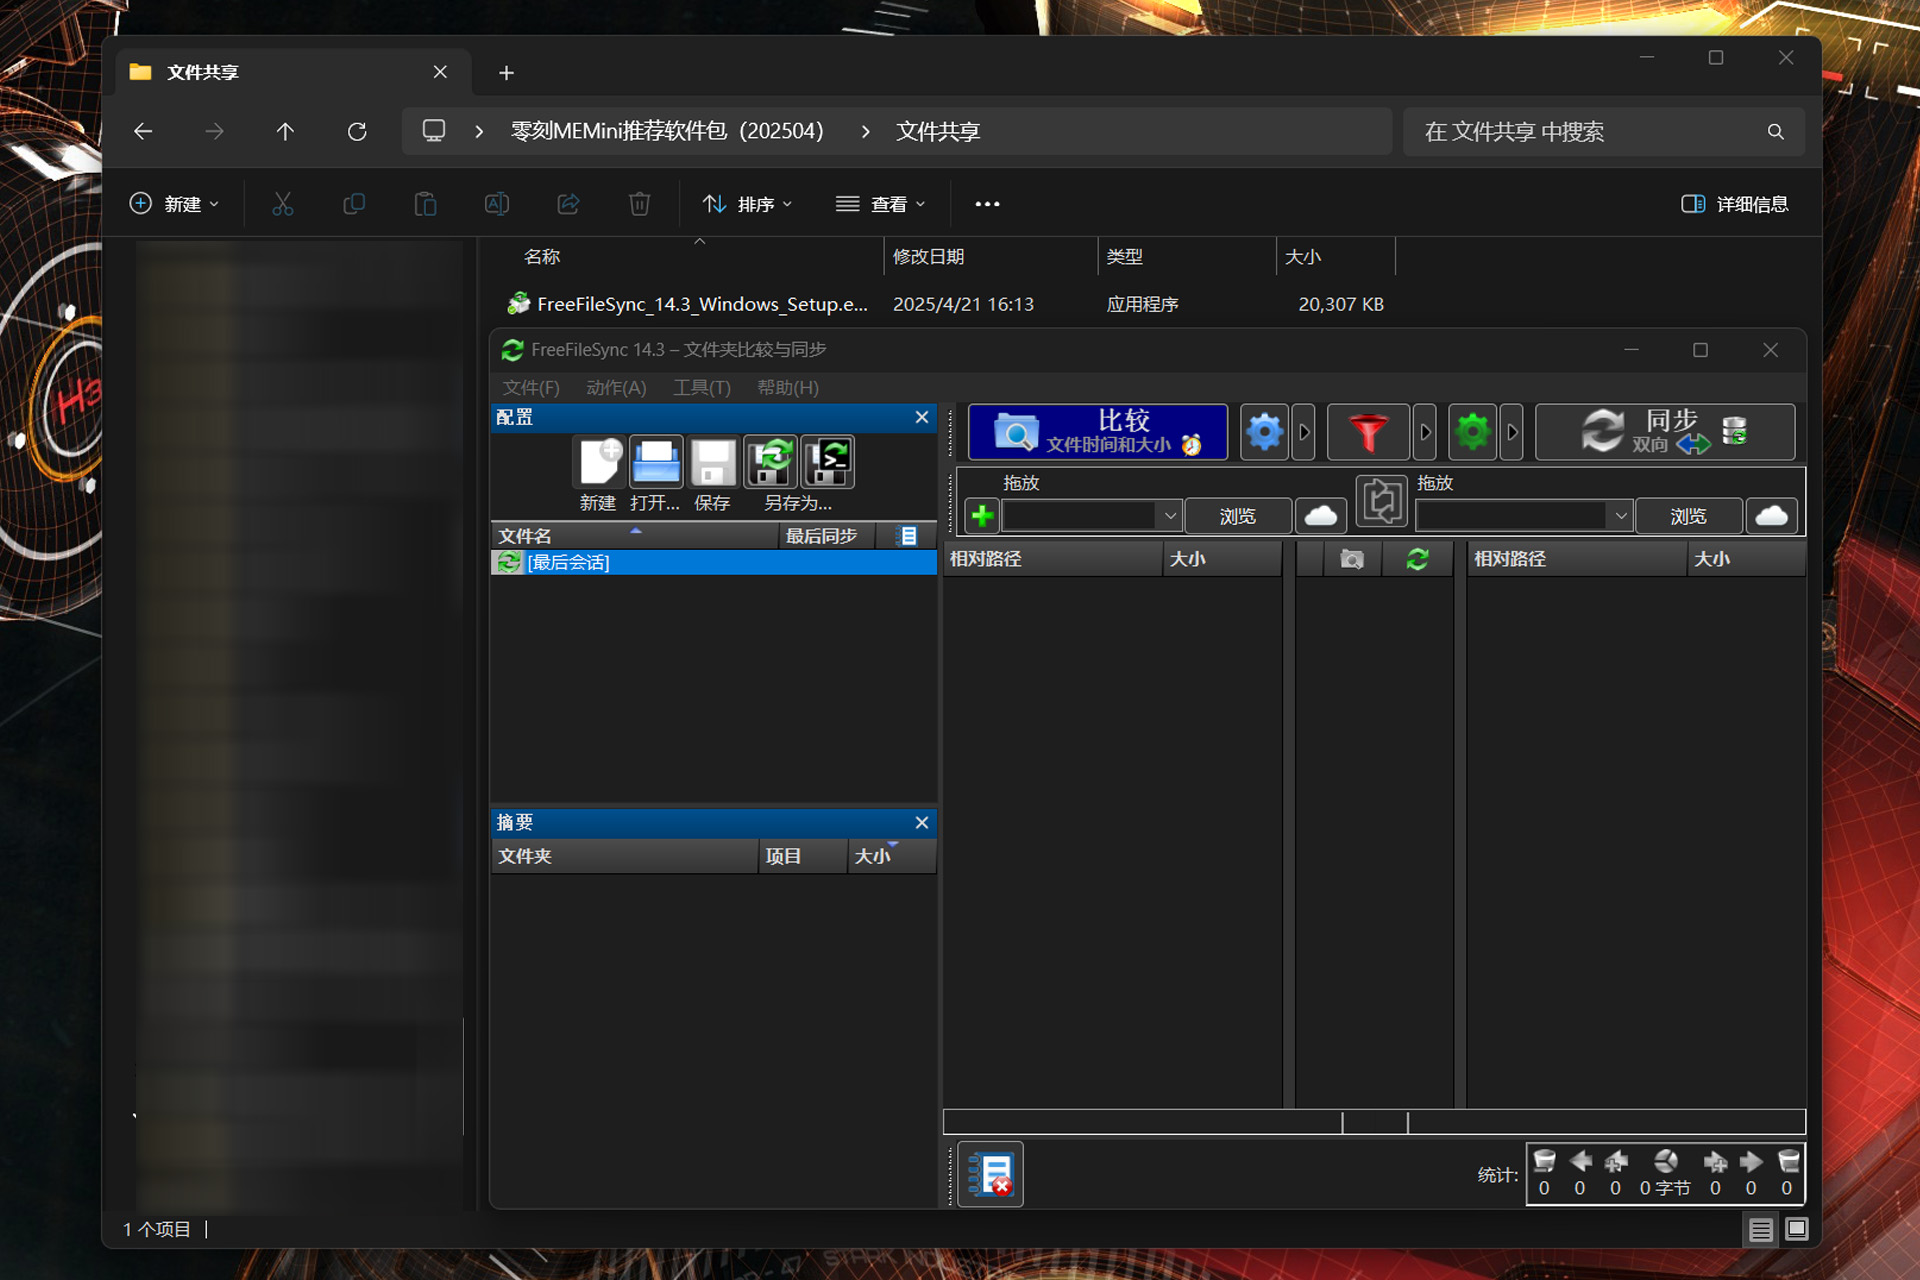This screenshot has width=1920, height=1280.
Task: Sort configurations by file name column
Action: 634,536
